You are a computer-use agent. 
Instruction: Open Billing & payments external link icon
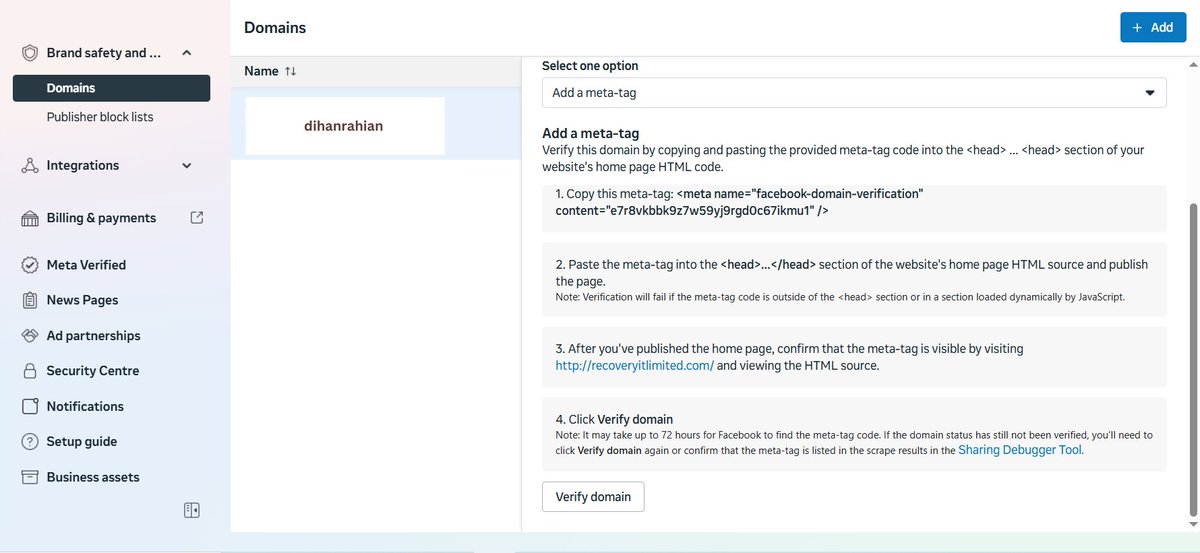click(x=197, y=217)
